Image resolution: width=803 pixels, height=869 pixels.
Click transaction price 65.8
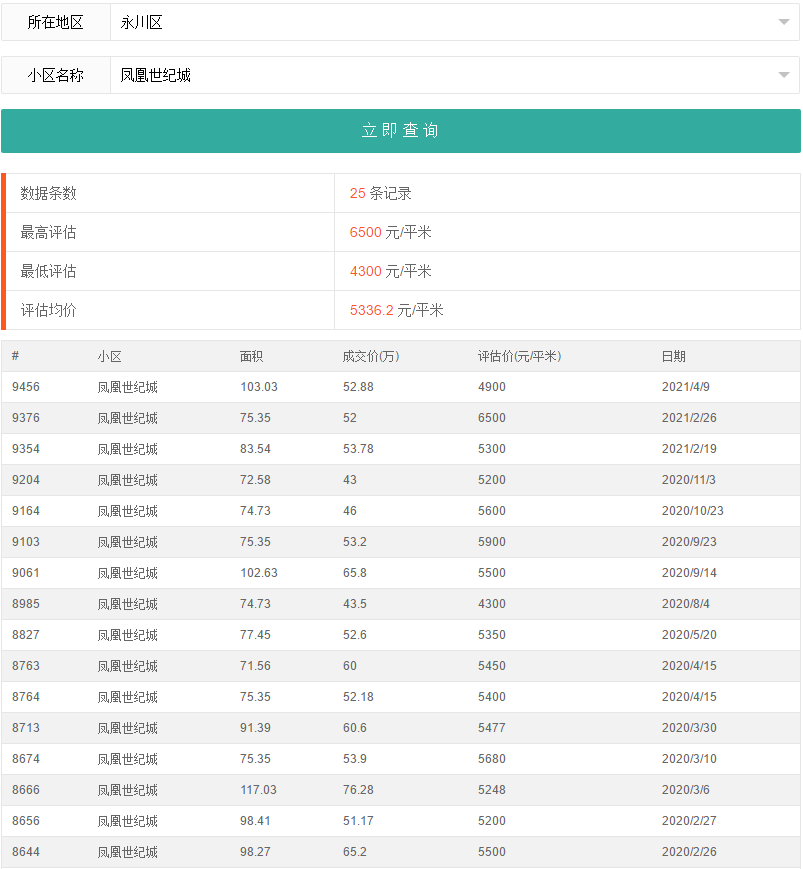coord(355,573)
